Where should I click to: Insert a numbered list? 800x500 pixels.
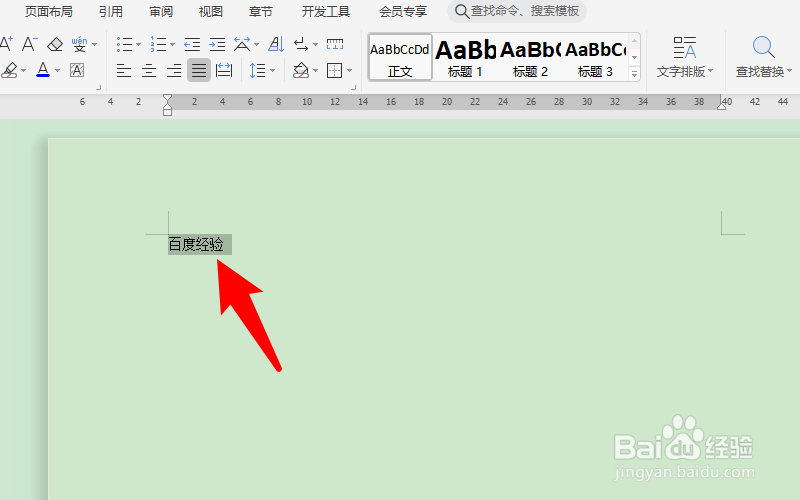point(158,44)
